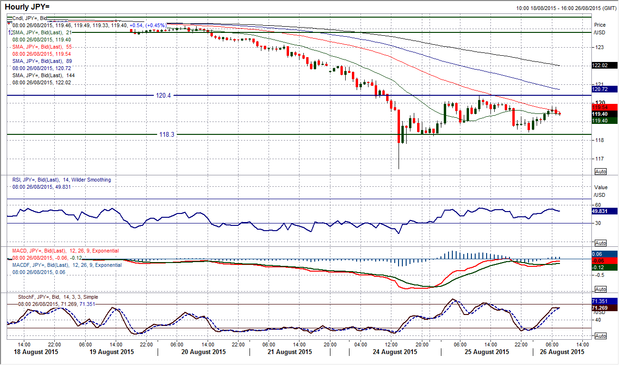Click the 118.3 support line label
Viewport: 619px width, 365px height.
pyautogui.click(x=167, y=135)
